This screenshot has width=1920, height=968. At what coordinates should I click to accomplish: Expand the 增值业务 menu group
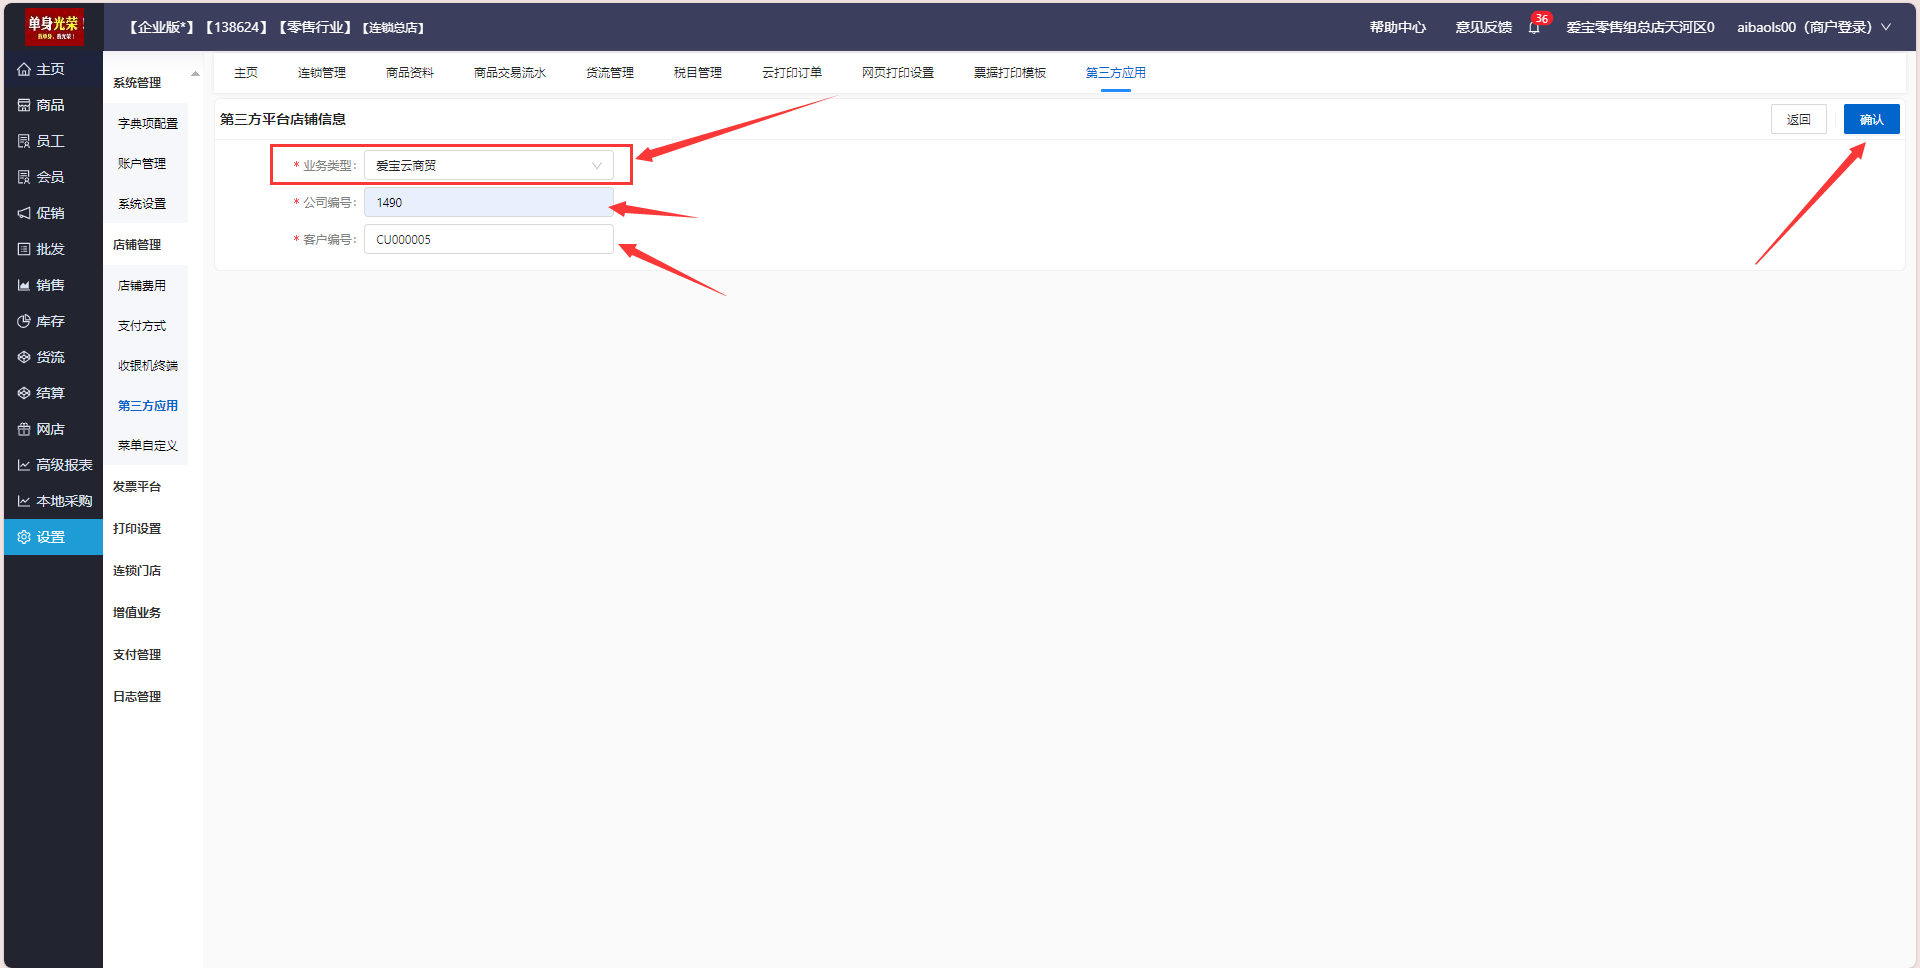coord(137,613)
